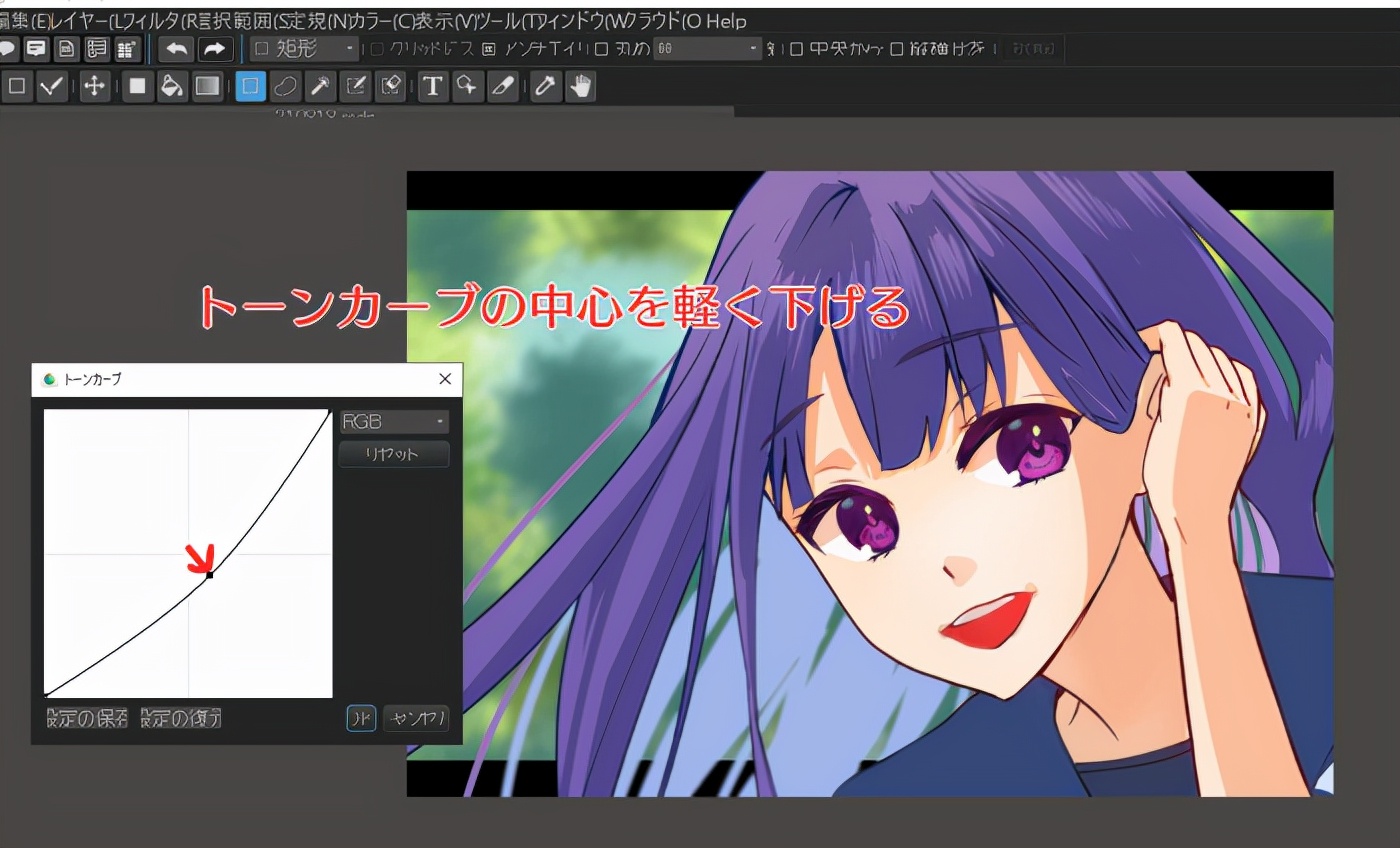
Task: Select the Move tool
Action: pos(94,87)
